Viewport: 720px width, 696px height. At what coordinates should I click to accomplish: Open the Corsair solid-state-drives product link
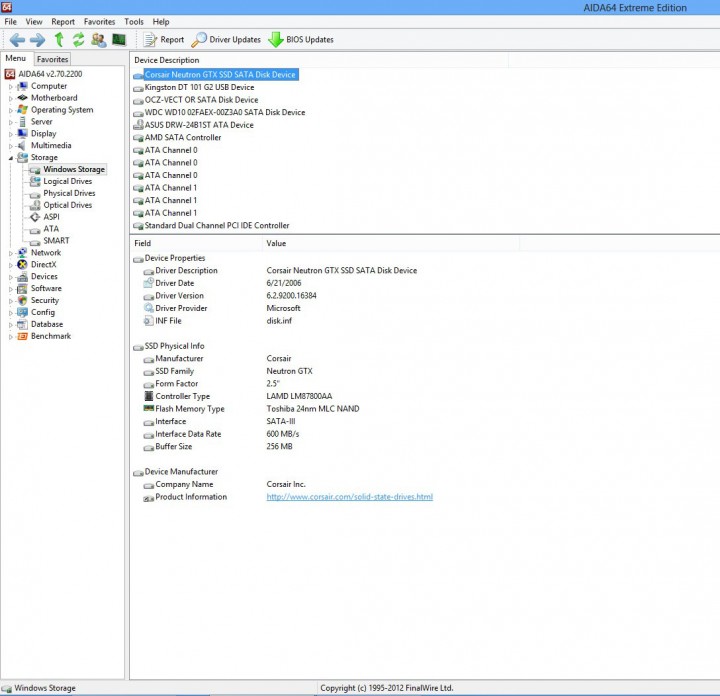pos(349,497)
